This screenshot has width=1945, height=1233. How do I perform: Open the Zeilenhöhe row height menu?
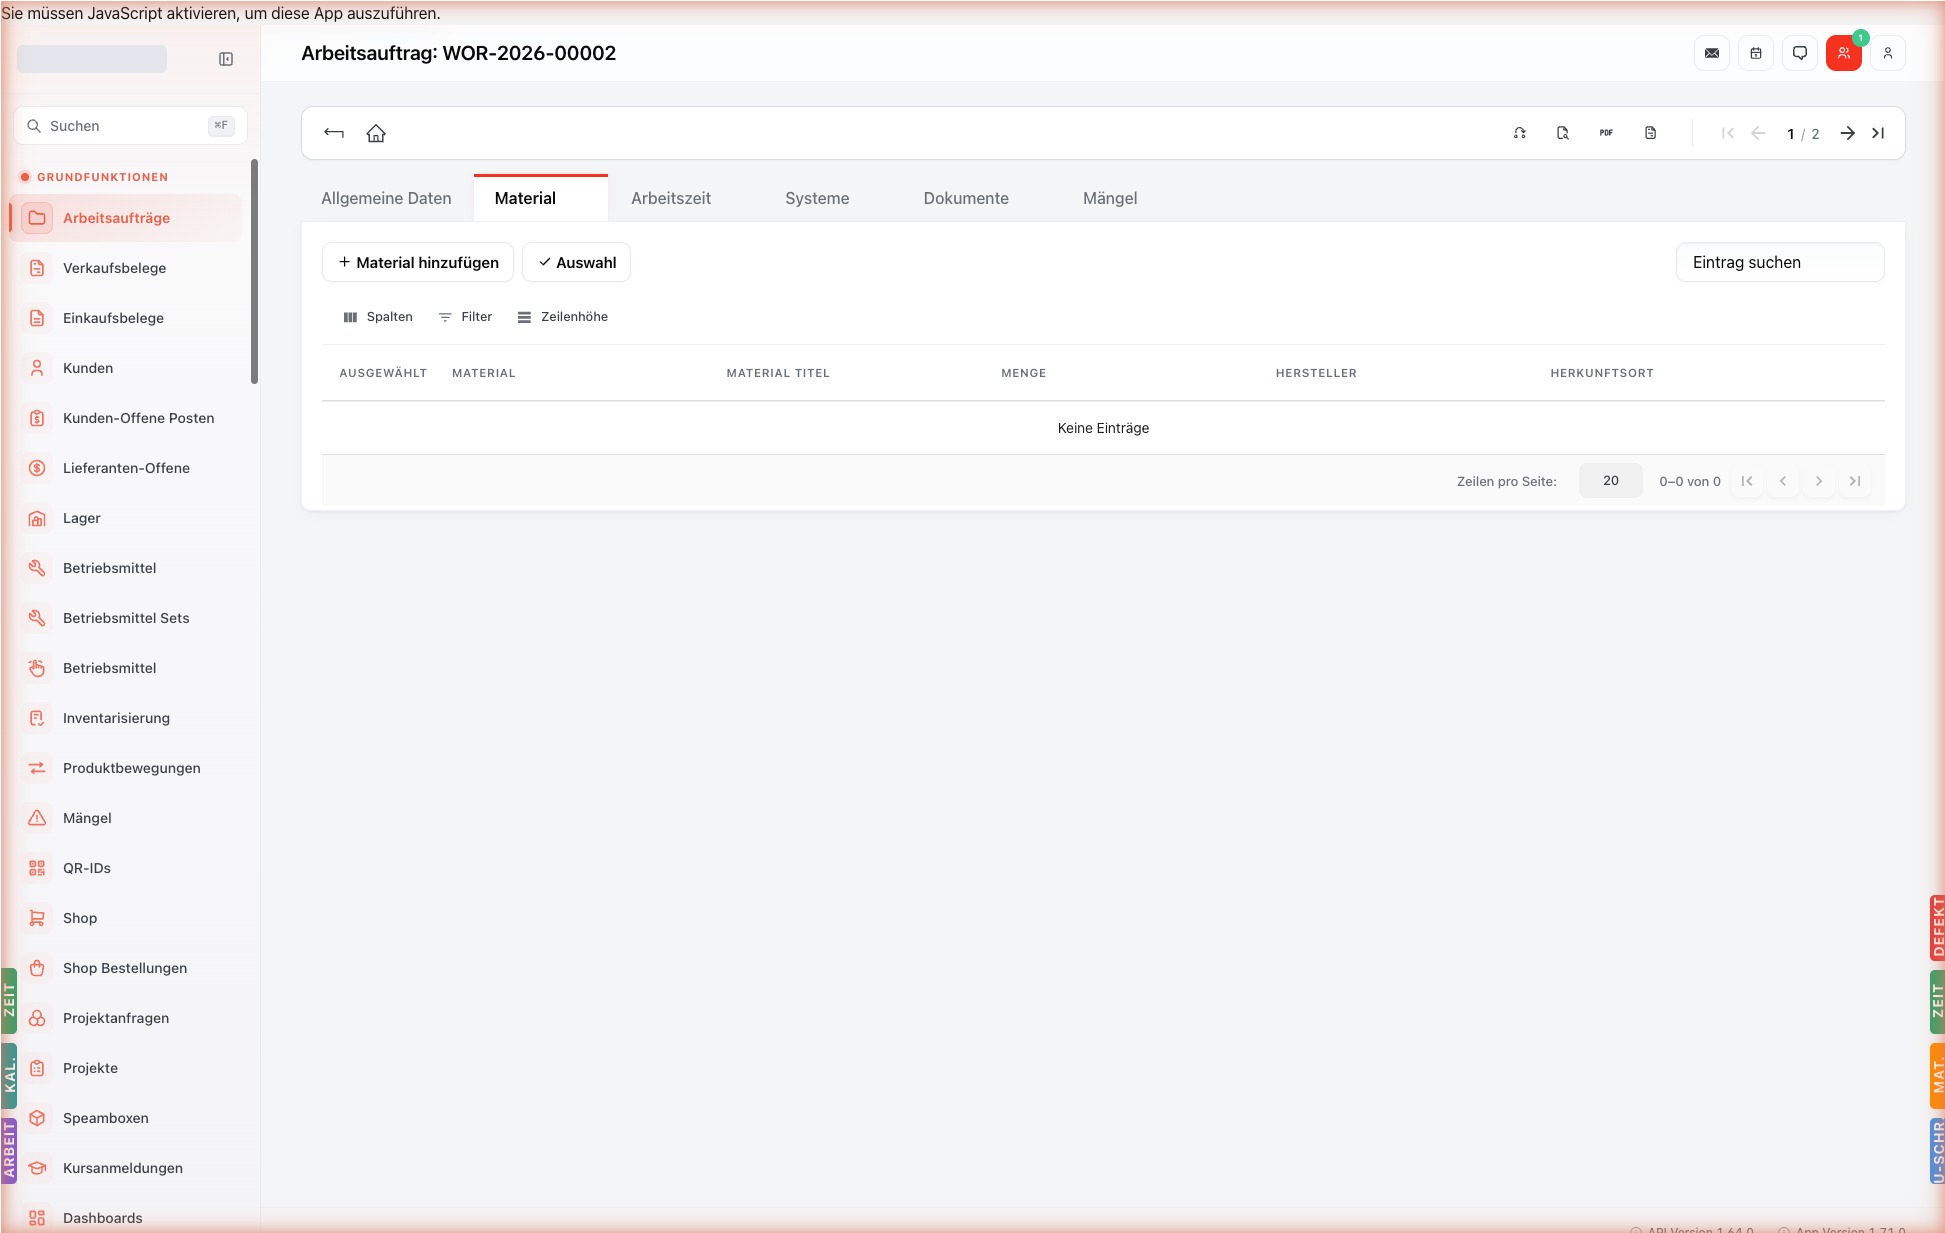[563, 317]
